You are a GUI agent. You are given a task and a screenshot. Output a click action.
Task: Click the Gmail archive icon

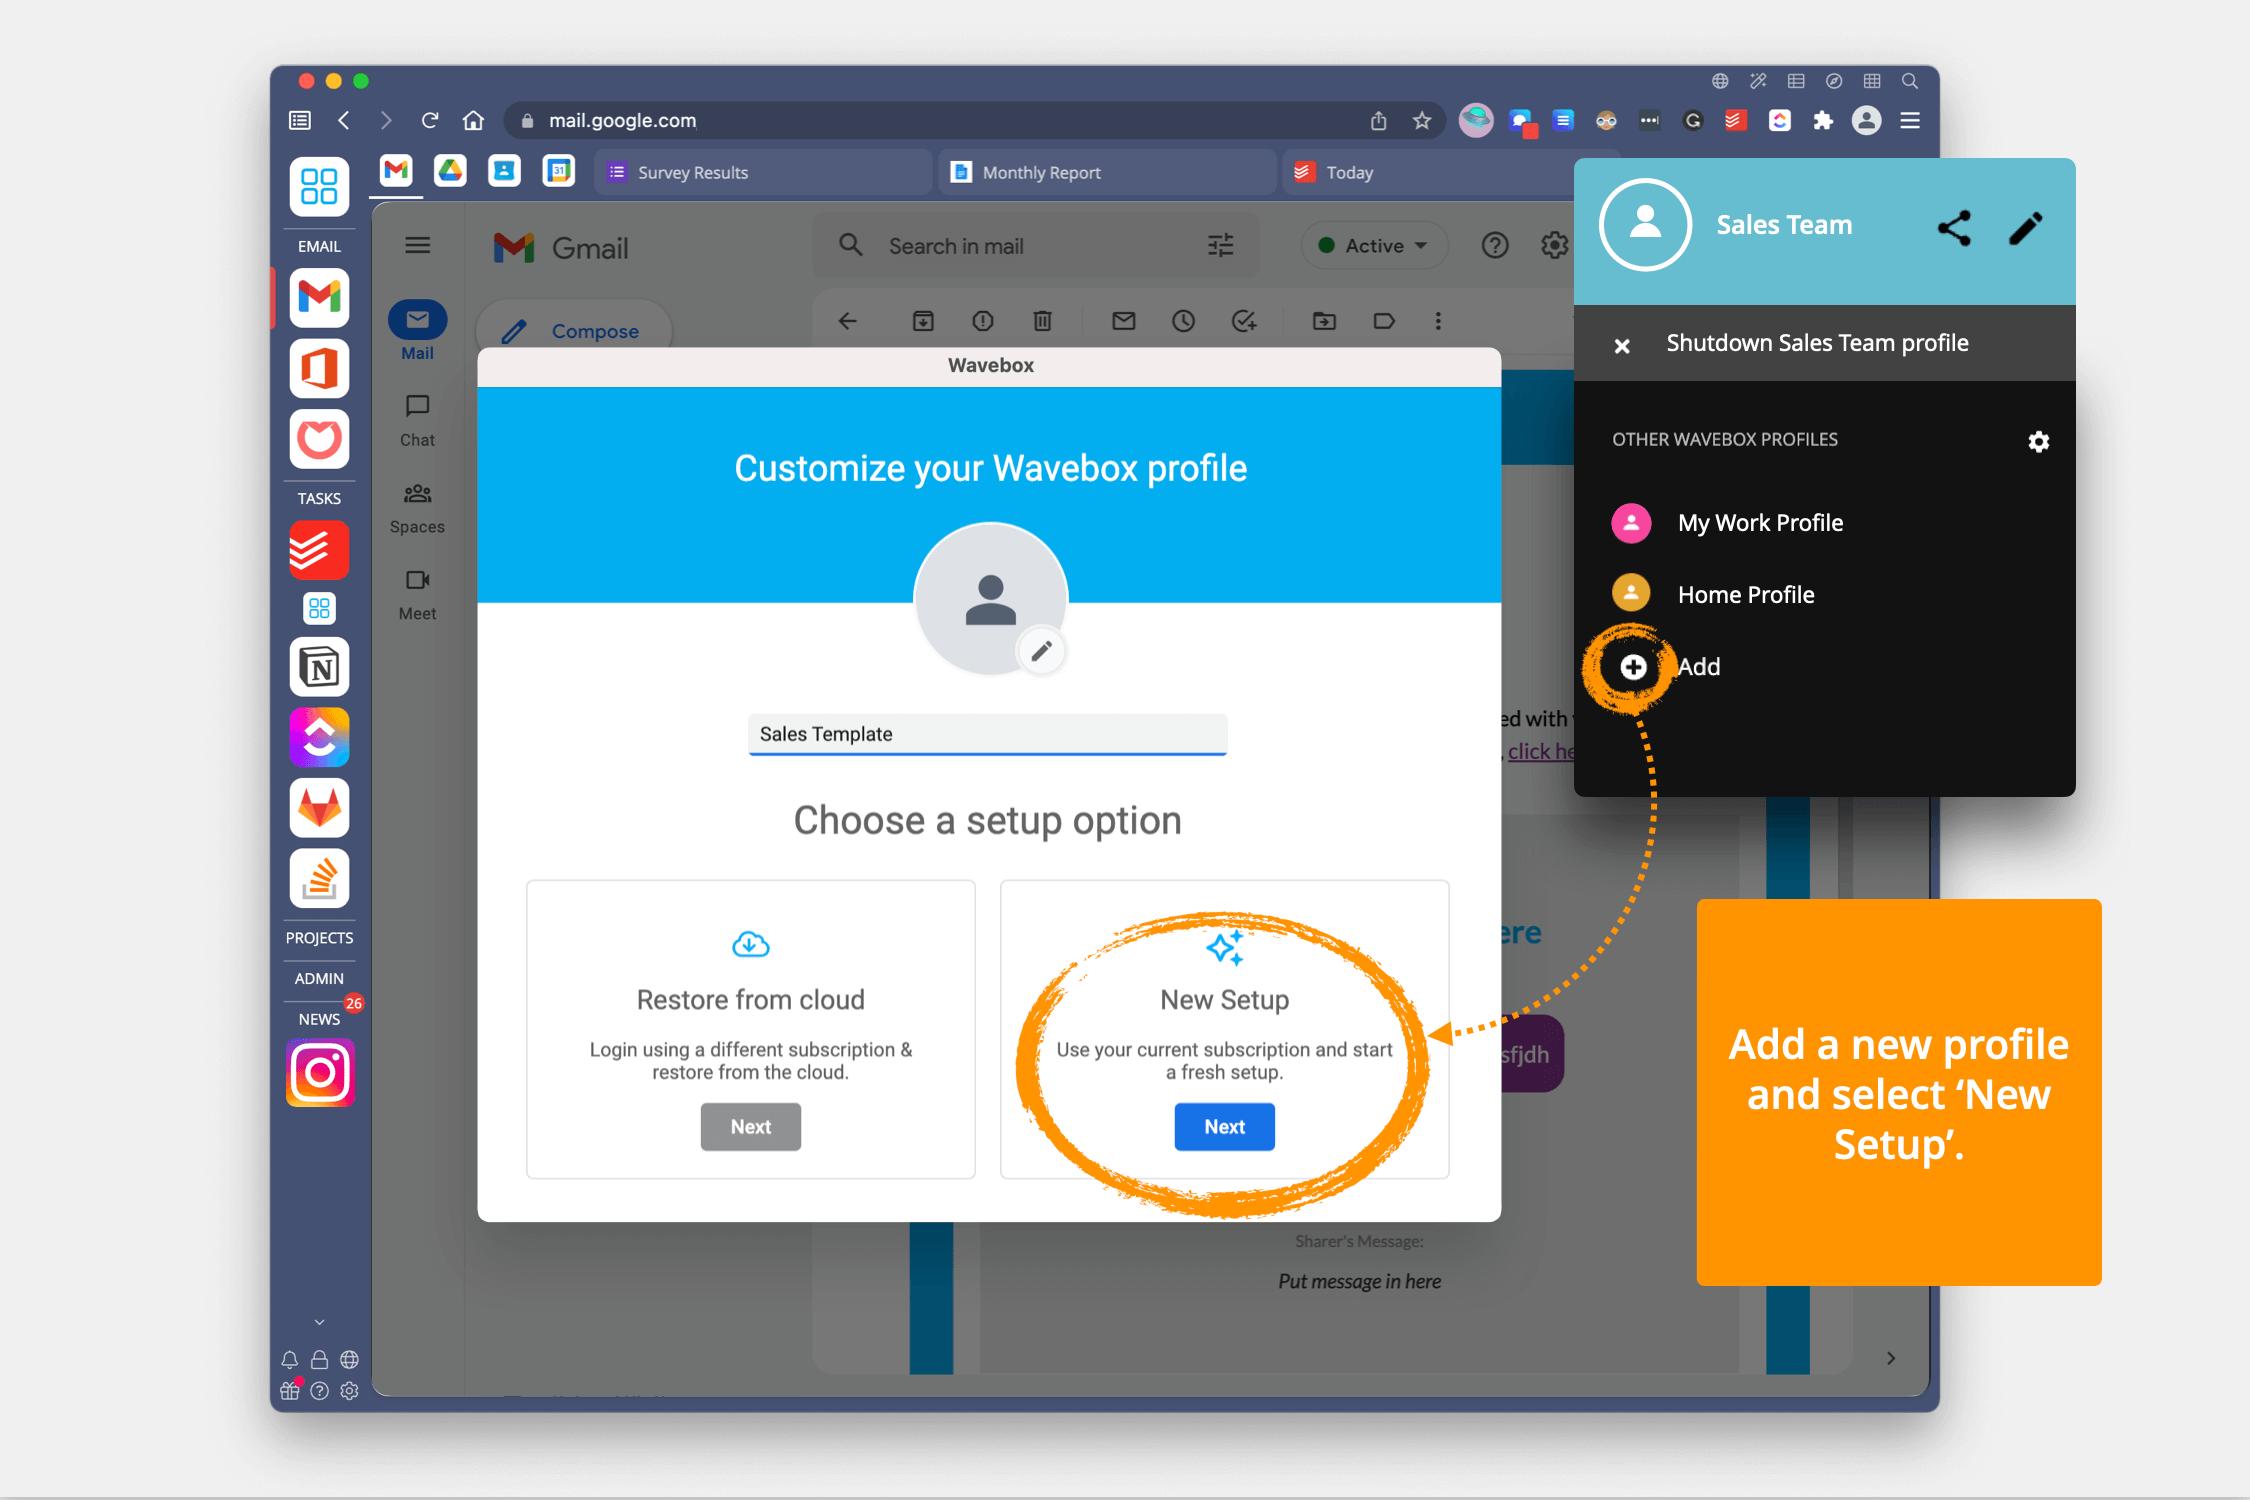point(923,321)
